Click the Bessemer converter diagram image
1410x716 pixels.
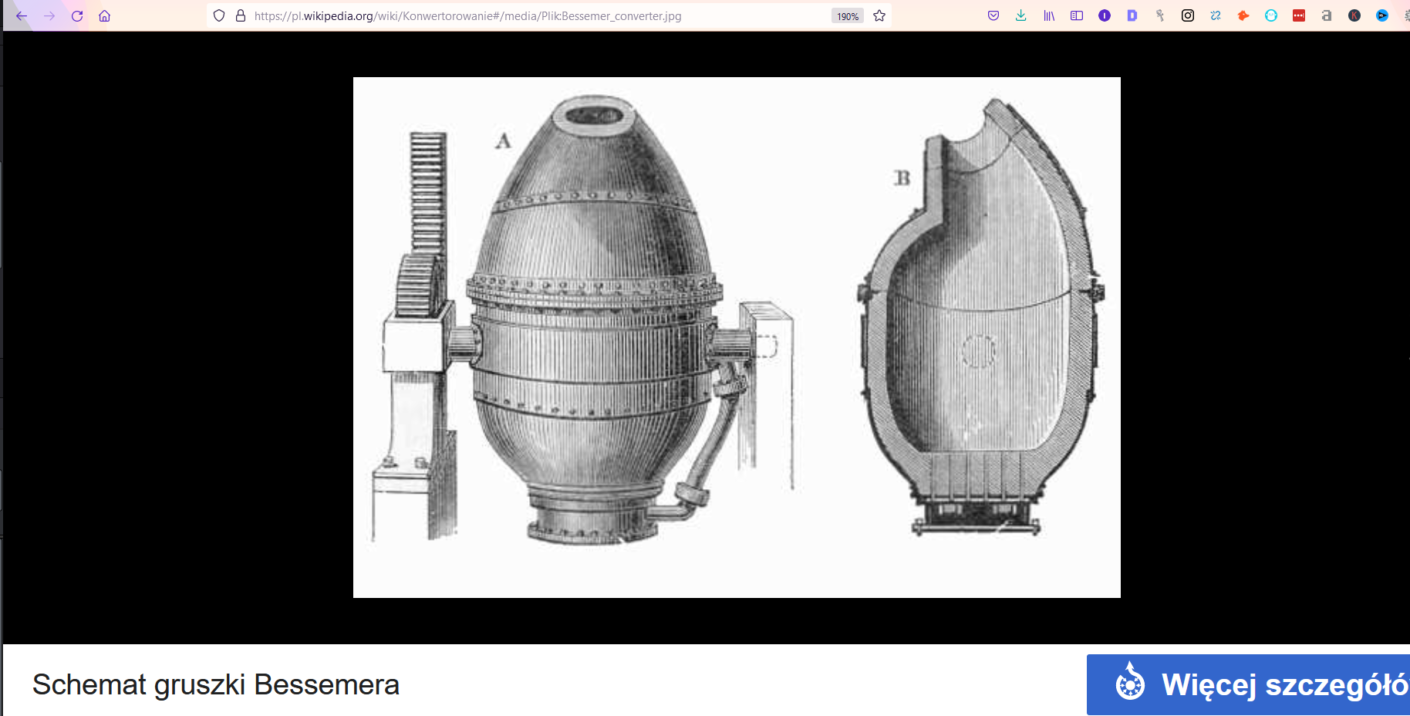click(736, 337)
